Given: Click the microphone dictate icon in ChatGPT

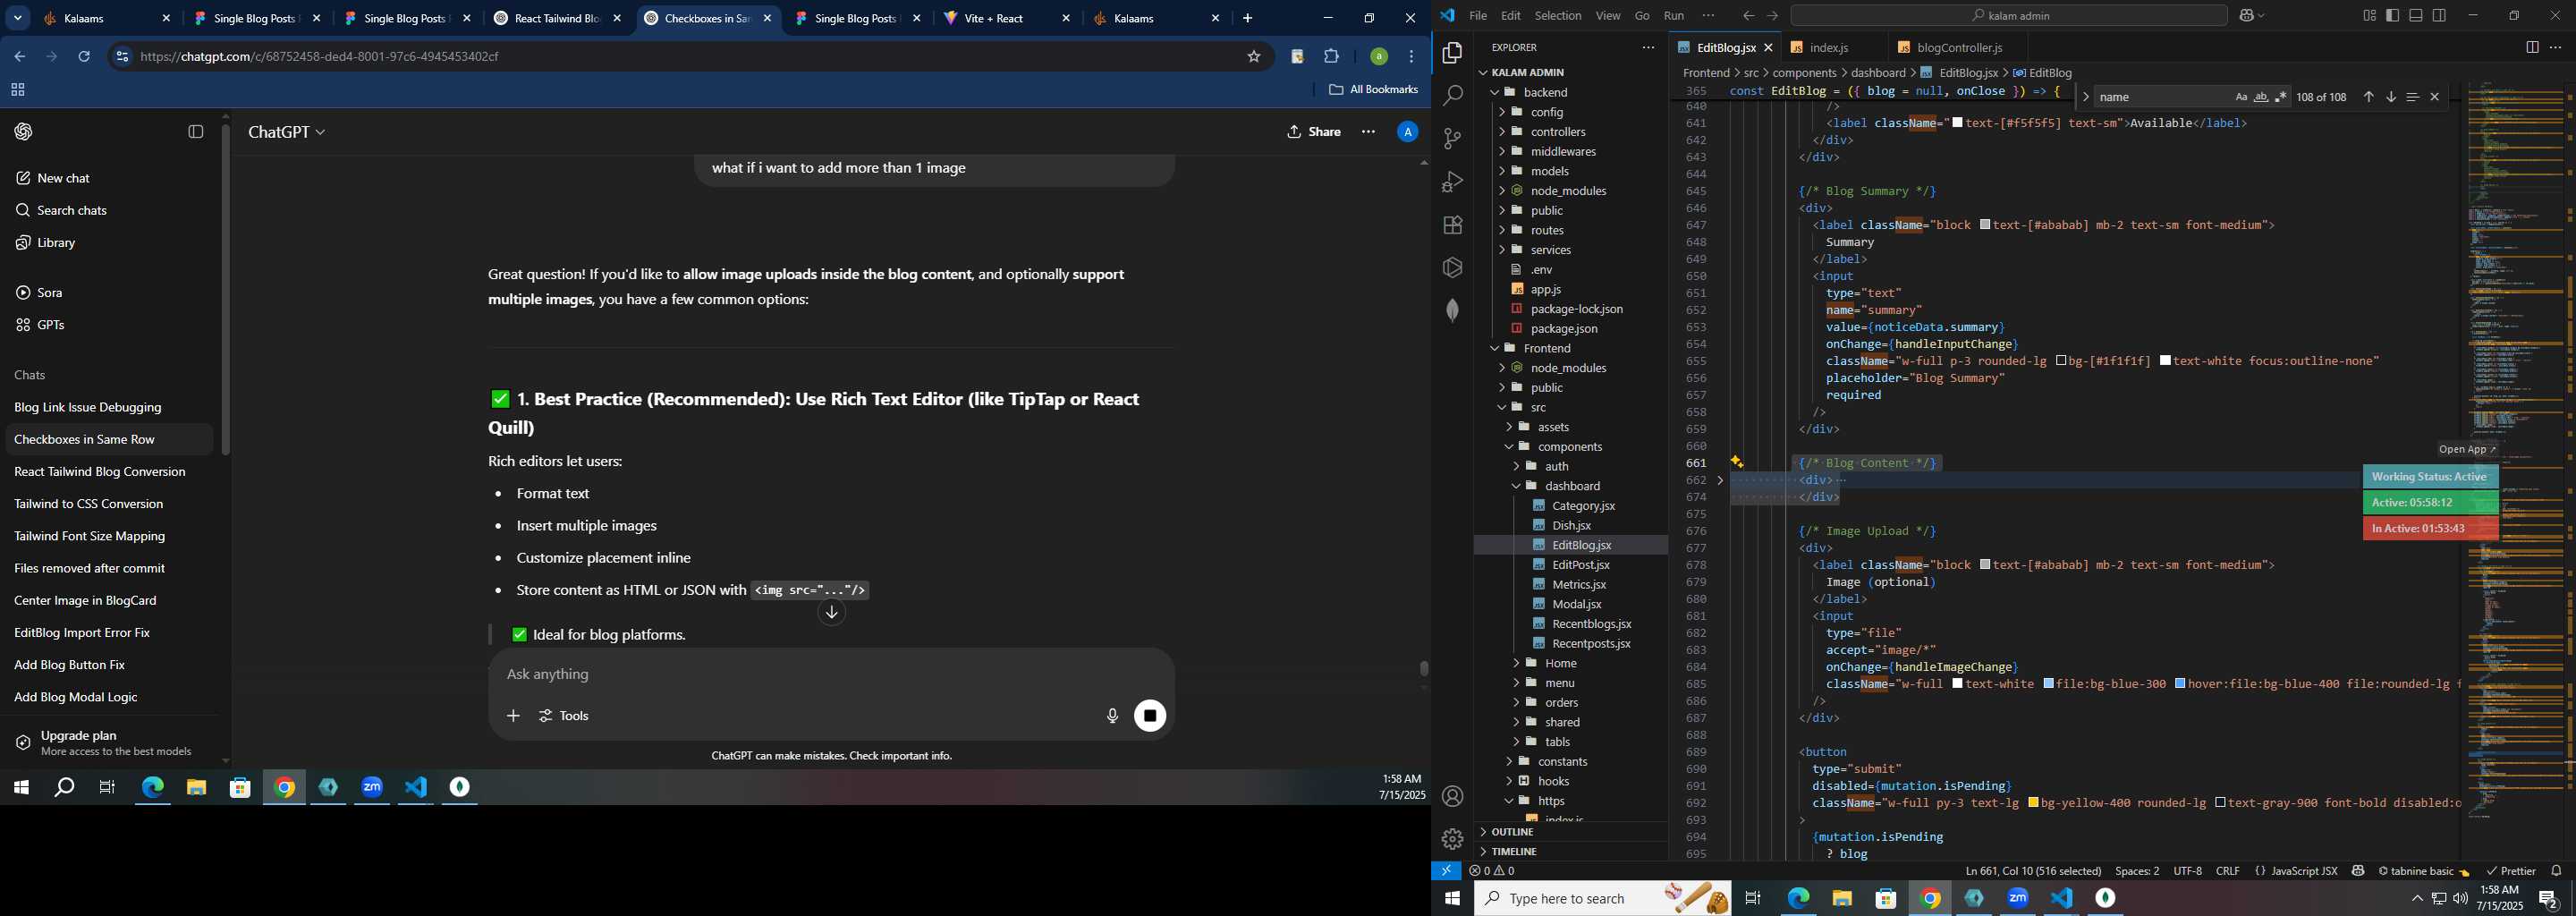Looking at the screenshot, I should coord(1112,716).
